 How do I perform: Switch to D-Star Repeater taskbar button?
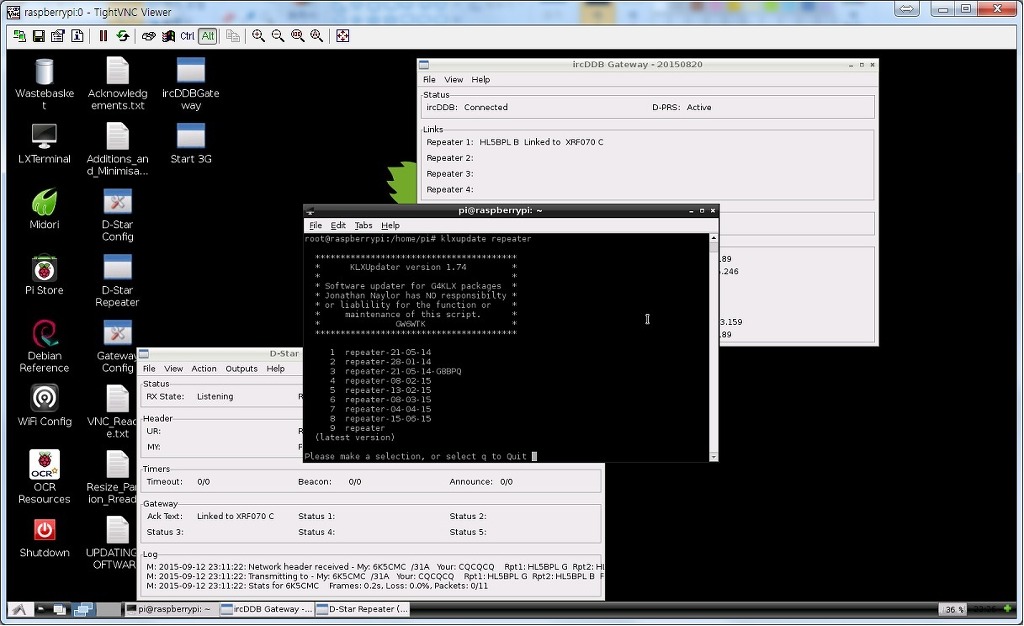point(362,609)
